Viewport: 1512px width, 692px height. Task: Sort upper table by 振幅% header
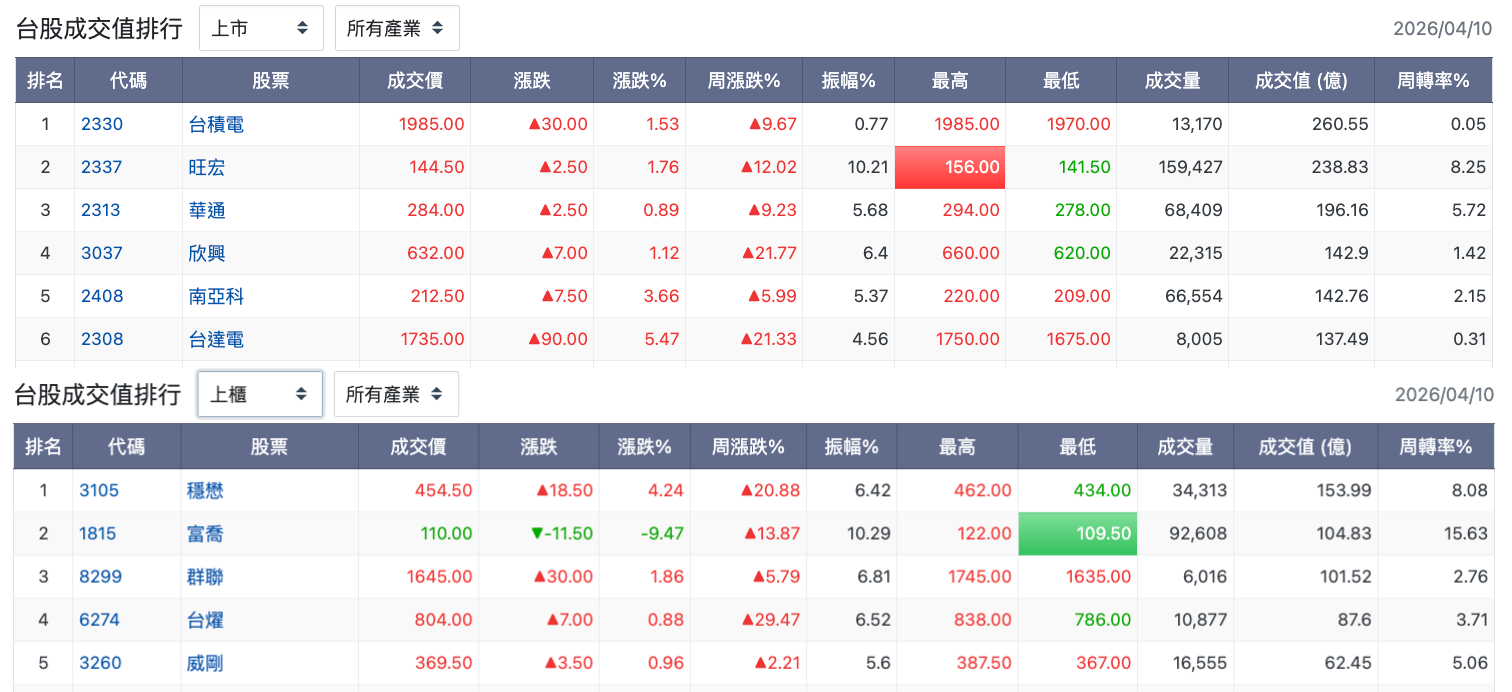point(848,81)
